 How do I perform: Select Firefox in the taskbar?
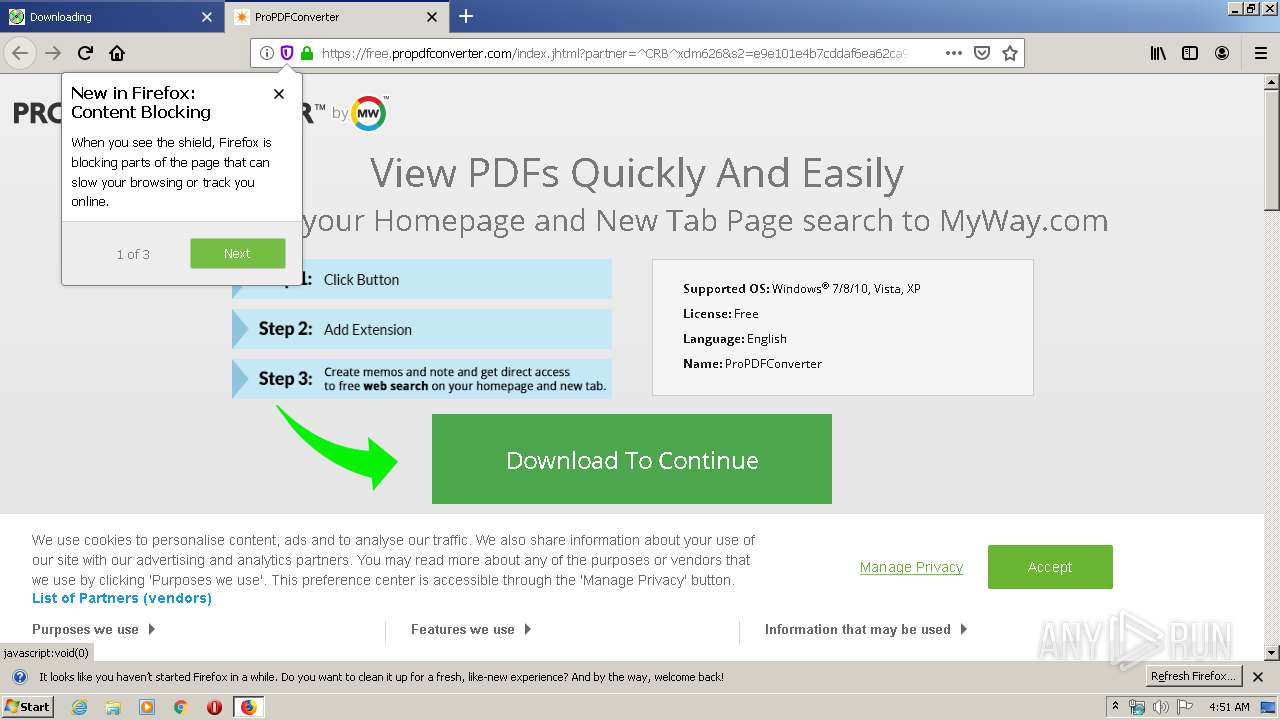click(248, 707)
